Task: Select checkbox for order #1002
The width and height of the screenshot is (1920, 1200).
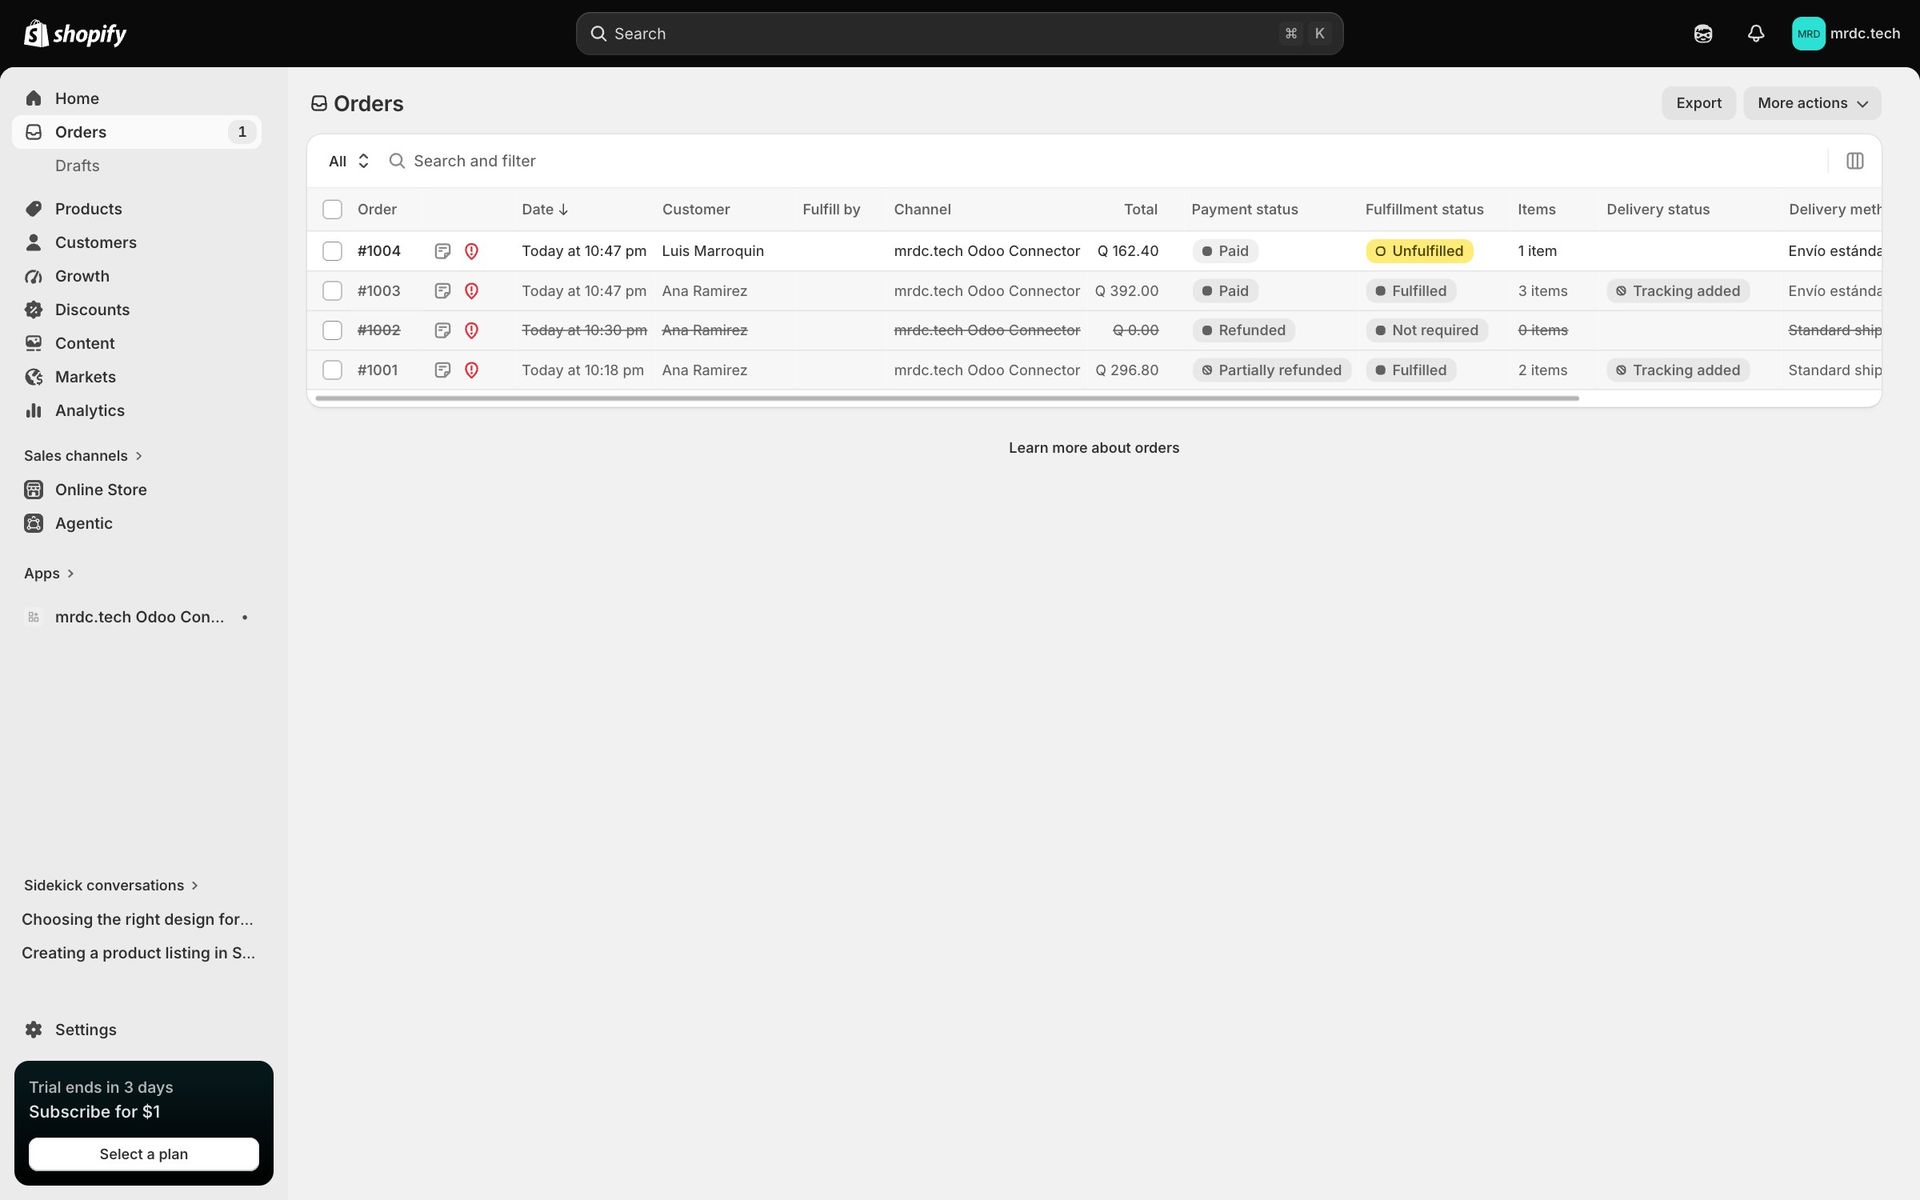Action: point(332,330)
